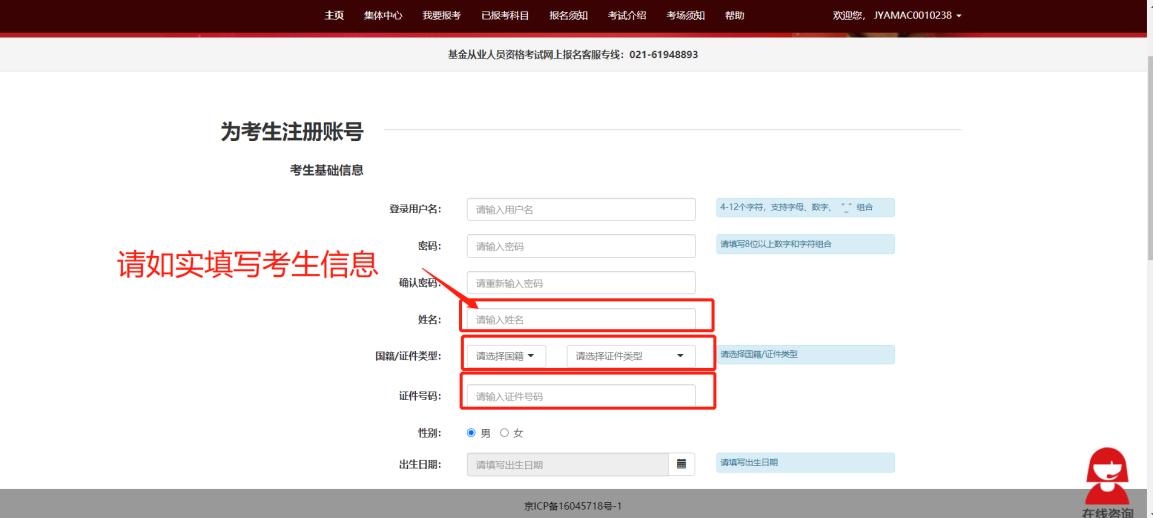
Task: Go to 主页 in the navigation bar
Action: point(334,15)
